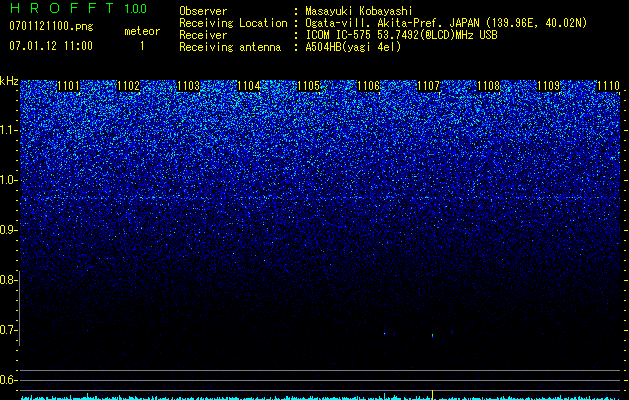The width and height of the screenshot is (629, 400).
Task: Click the ICOM IC-575 receiver text
Action: (x=402, y=35)
